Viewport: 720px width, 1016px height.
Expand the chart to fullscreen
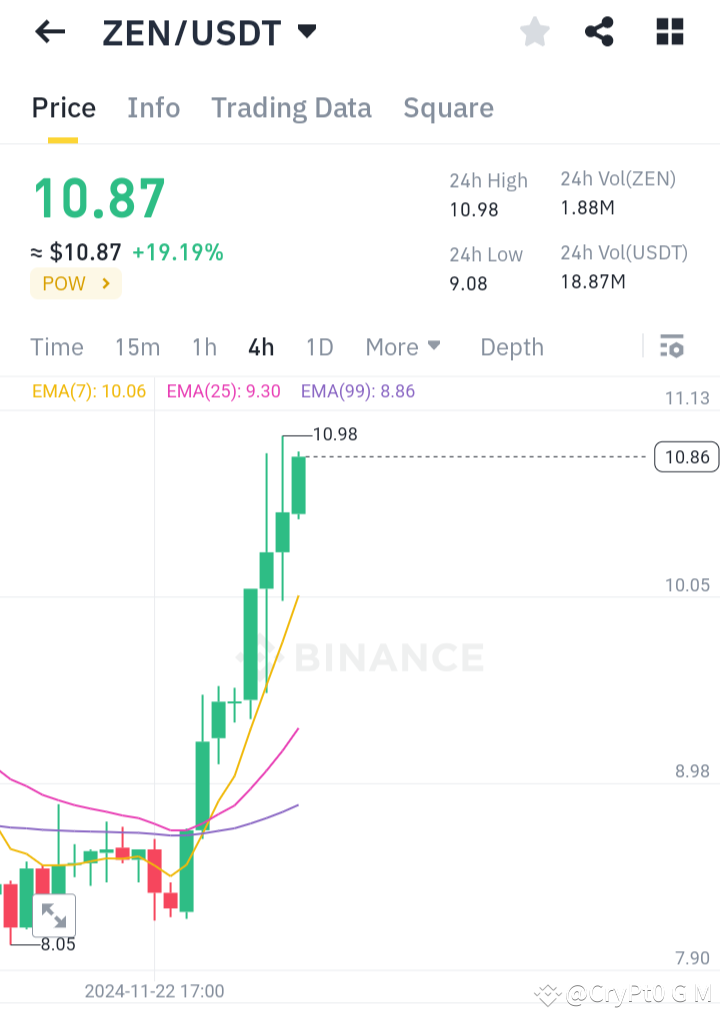55,915
